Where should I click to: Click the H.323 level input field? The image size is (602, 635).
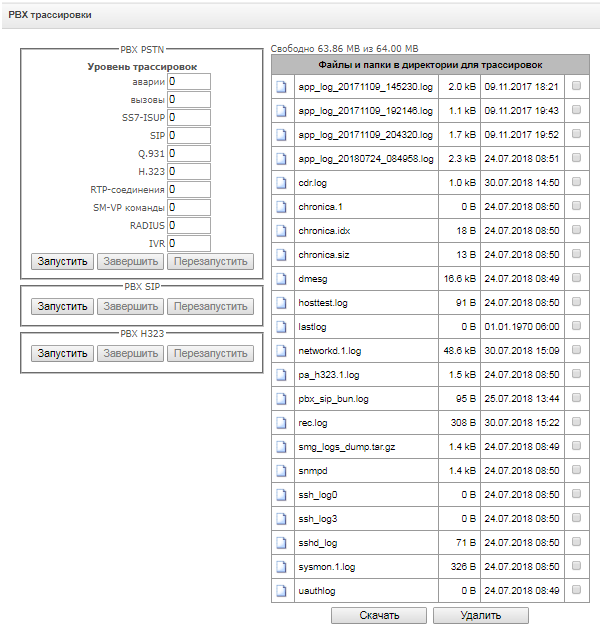(189, 171)
